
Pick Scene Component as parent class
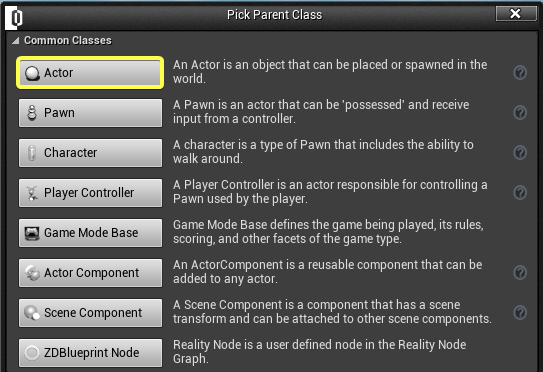[90, 313]
